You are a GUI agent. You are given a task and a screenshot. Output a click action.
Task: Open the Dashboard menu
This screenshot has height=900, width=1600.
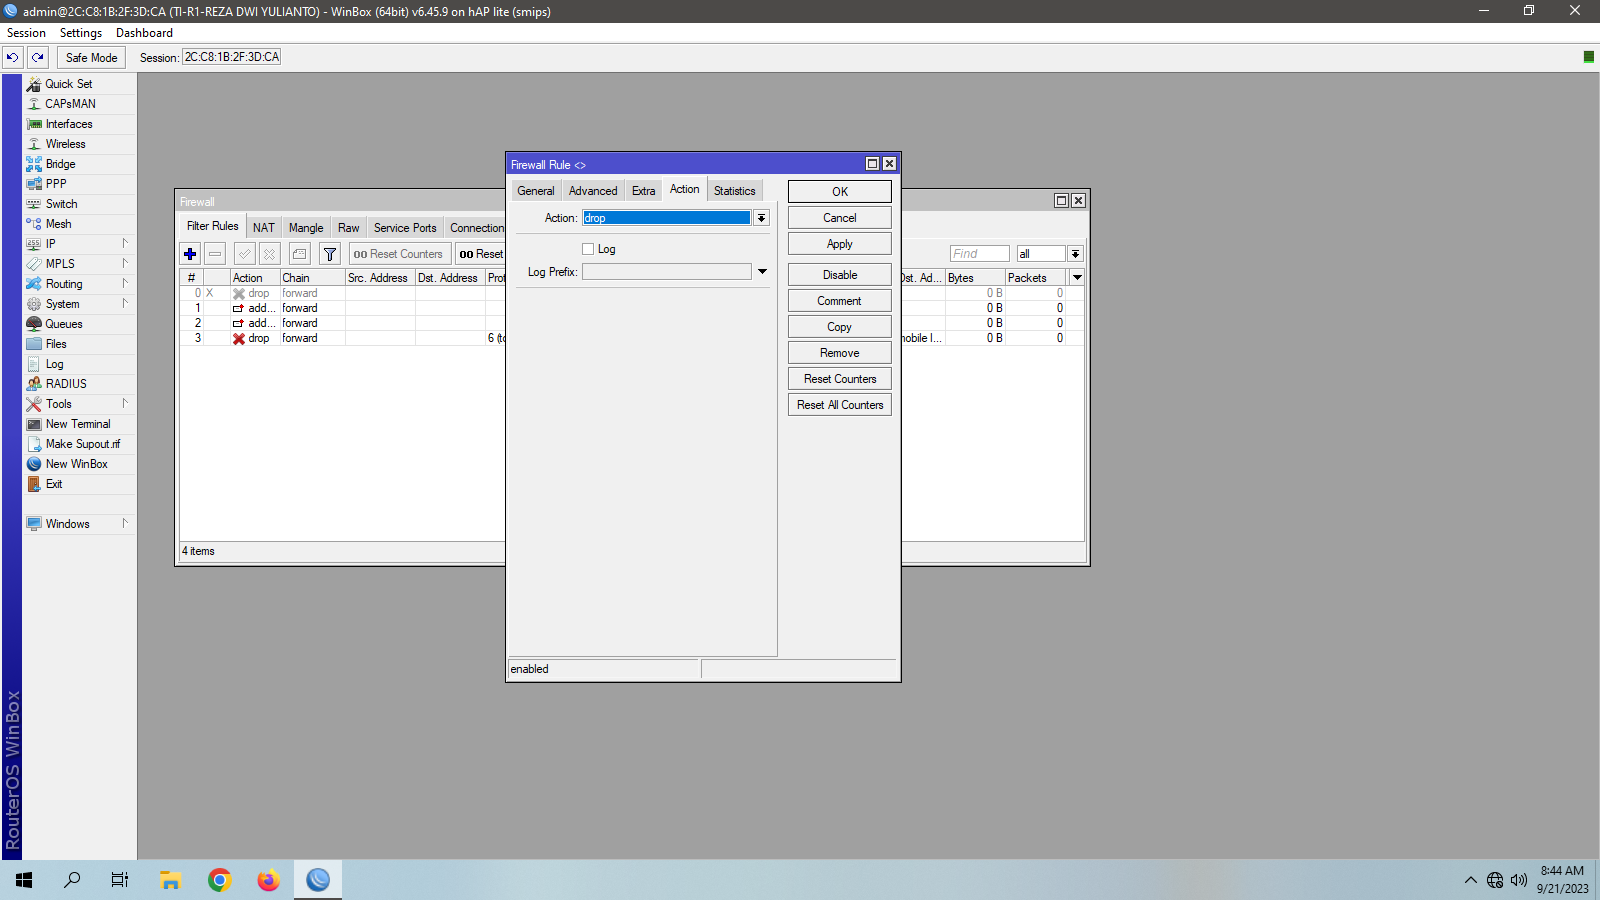pos(144,33)
